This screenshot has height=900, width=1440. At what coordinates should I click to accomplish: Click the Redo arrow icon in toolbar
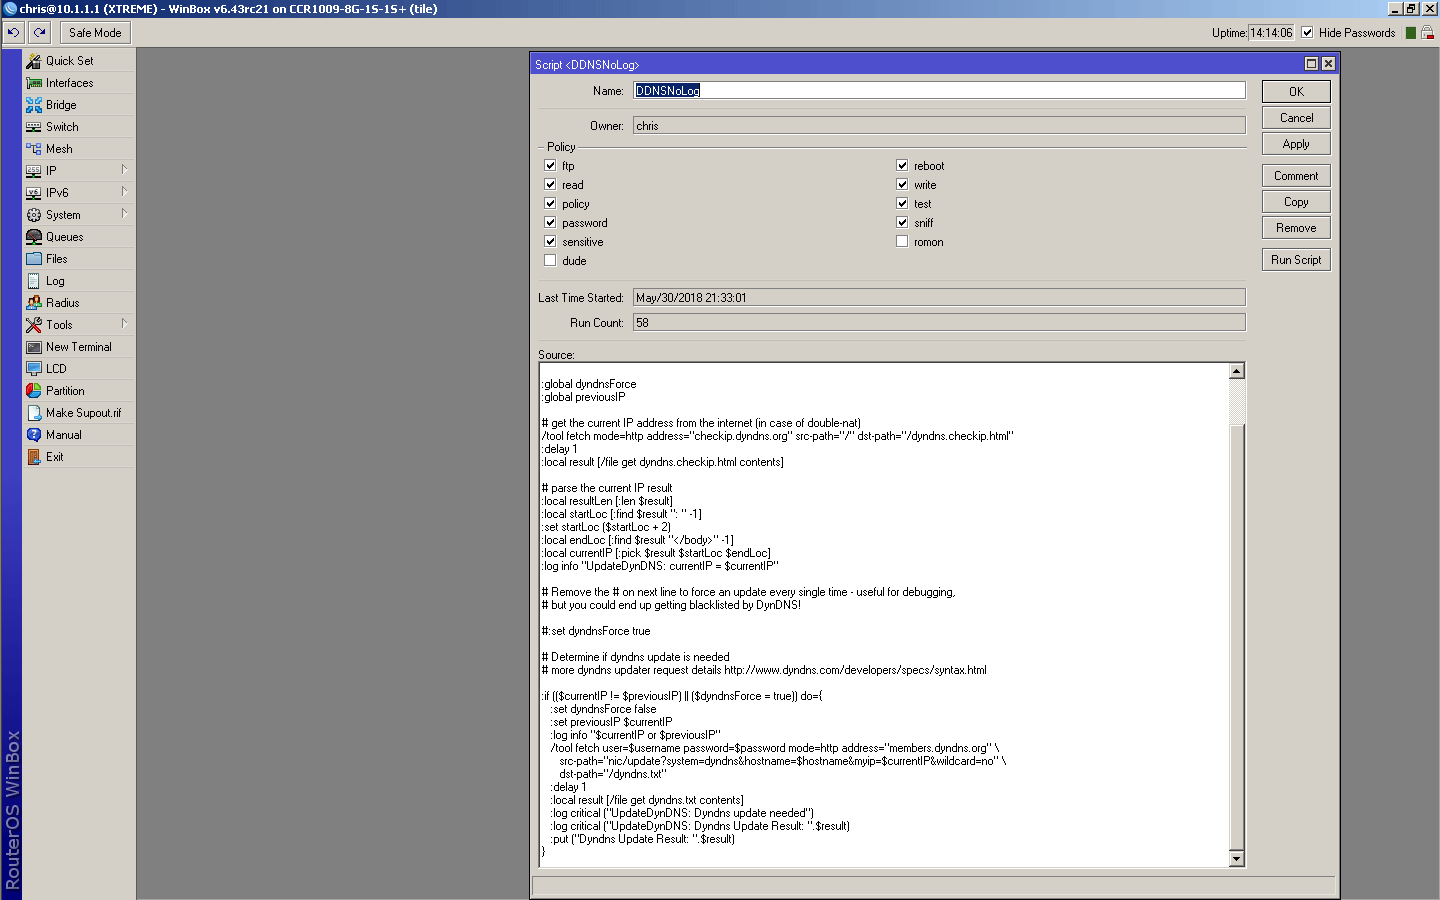39,33
